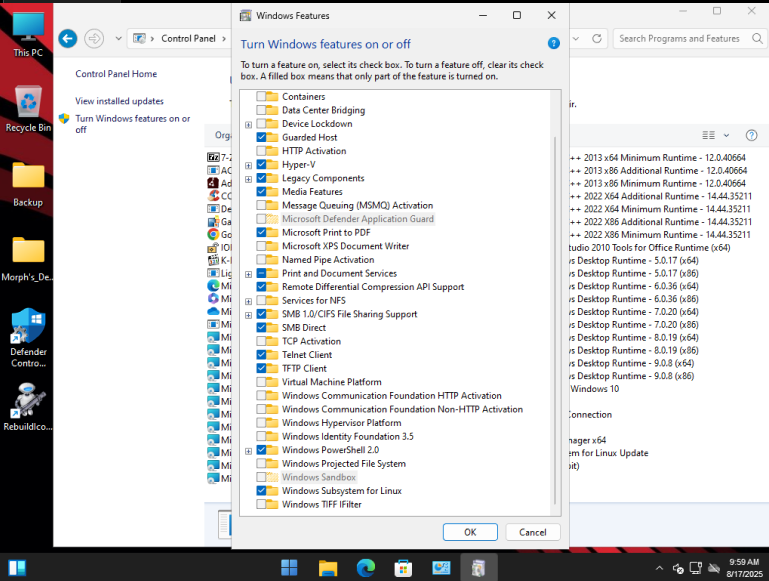Screen dimensions: 769x581
Task: Click the help icon in Windows Features
Action: click(553, 44)
